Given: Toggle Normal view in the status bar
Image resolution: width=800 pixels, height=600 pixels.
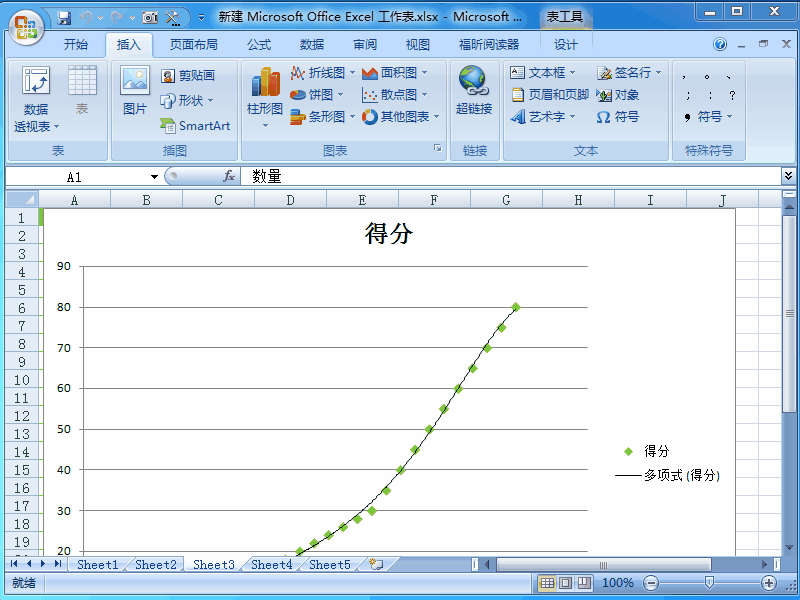Looking at the screenshot, I should (x=545, y=583).
